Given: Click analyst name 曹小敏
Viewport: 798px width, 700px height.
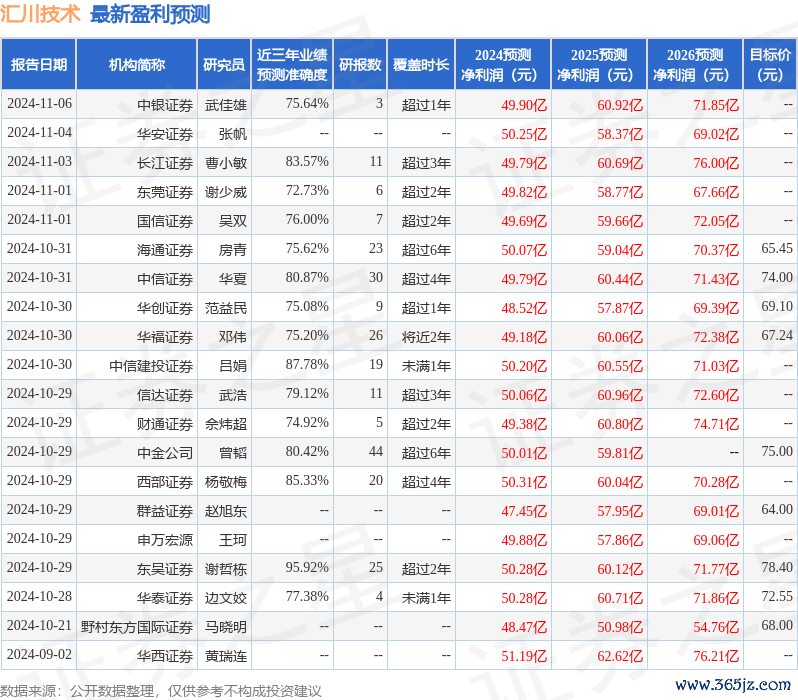Looking at the screenshot, I should (x=226, y=163).
